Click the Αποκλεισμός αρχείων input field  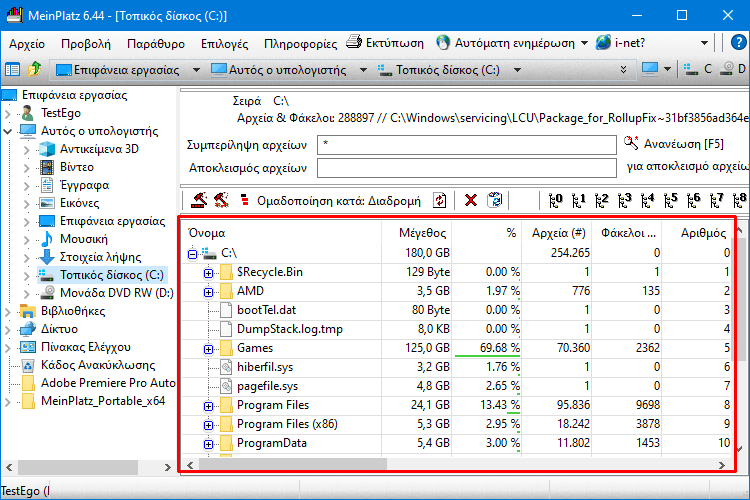pyautogui.click(x=466, y=168)
